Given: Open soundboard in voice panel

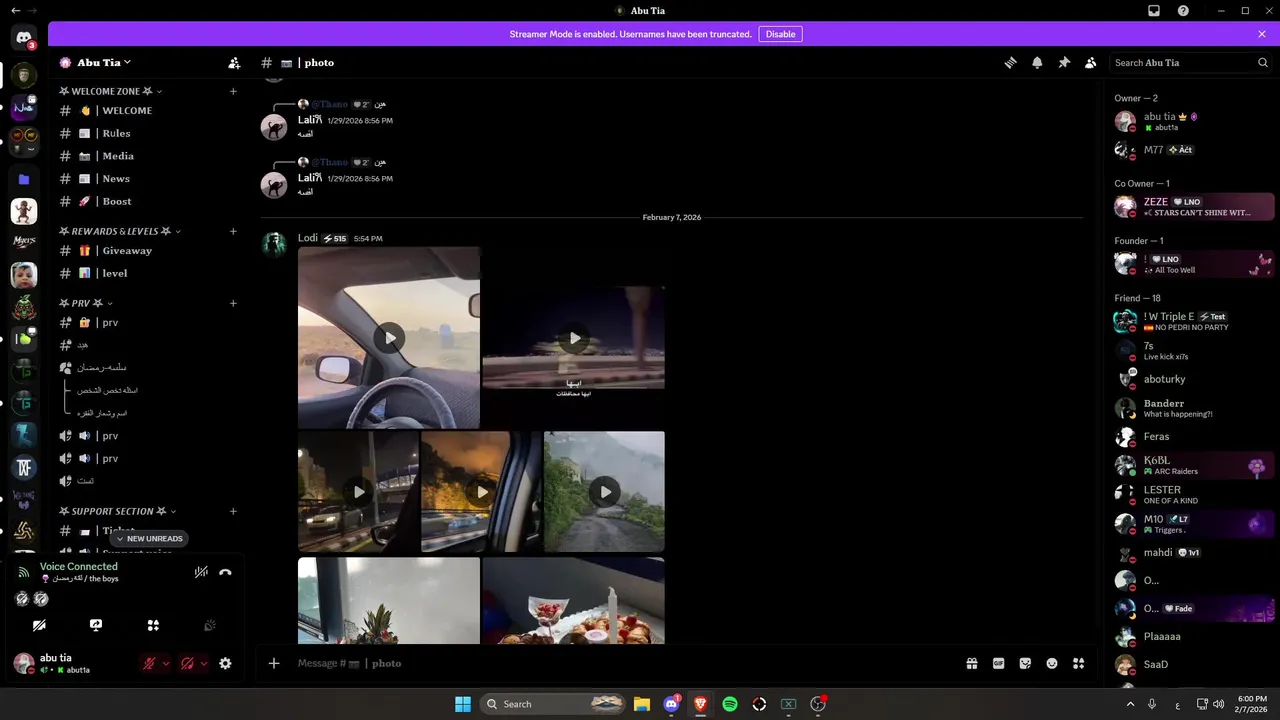Looking at the screenshot, I should pos(210,625).
